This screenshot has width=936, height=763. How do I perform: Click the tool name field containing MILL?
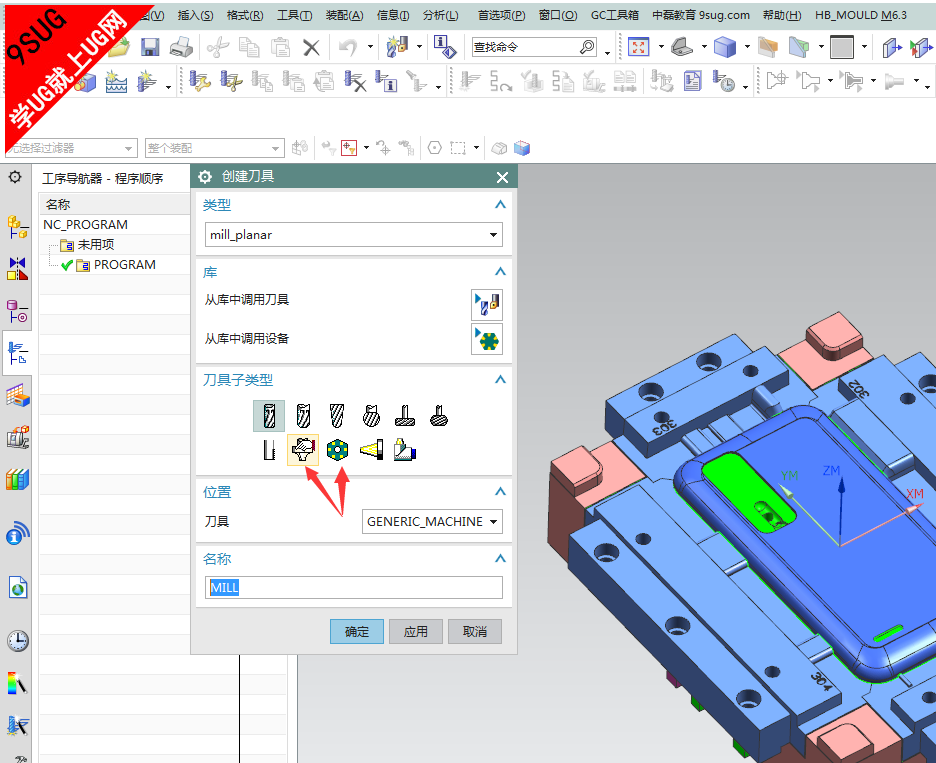[353, 587]
